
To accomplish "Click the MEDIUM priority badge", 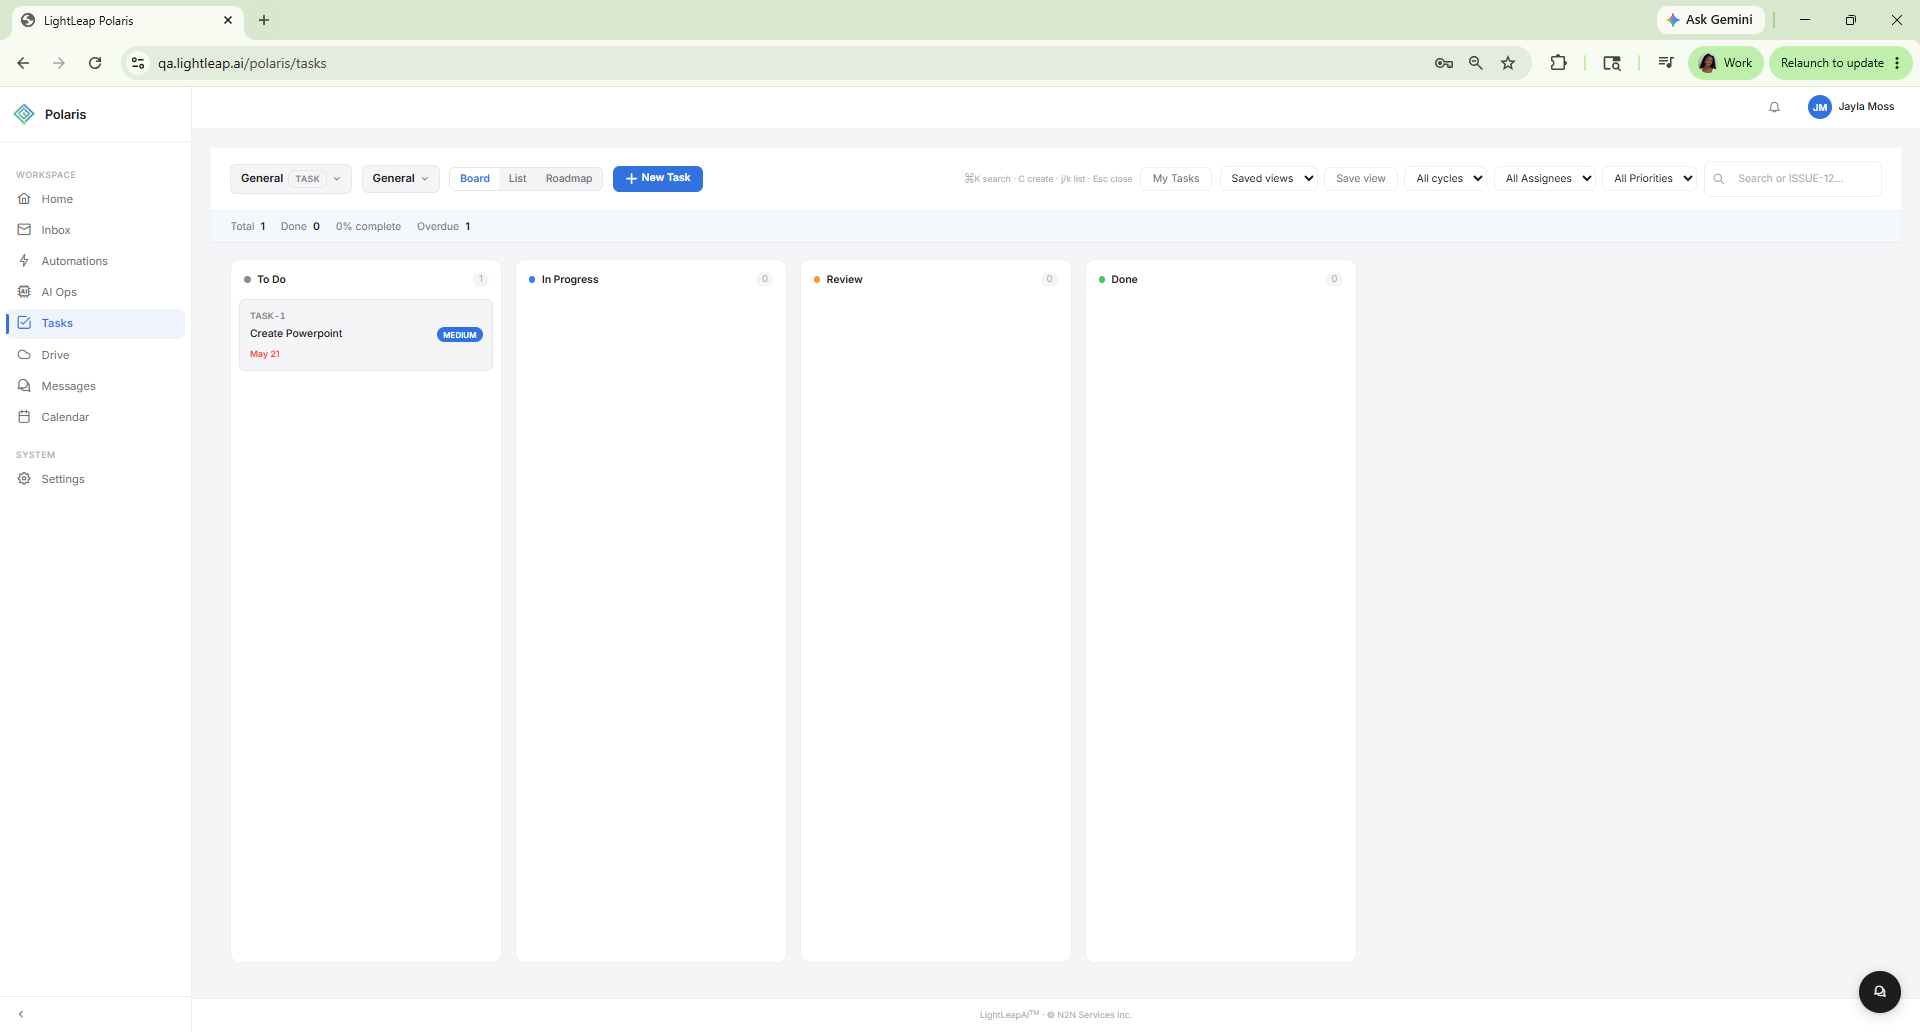I will [x=460, y=335].
